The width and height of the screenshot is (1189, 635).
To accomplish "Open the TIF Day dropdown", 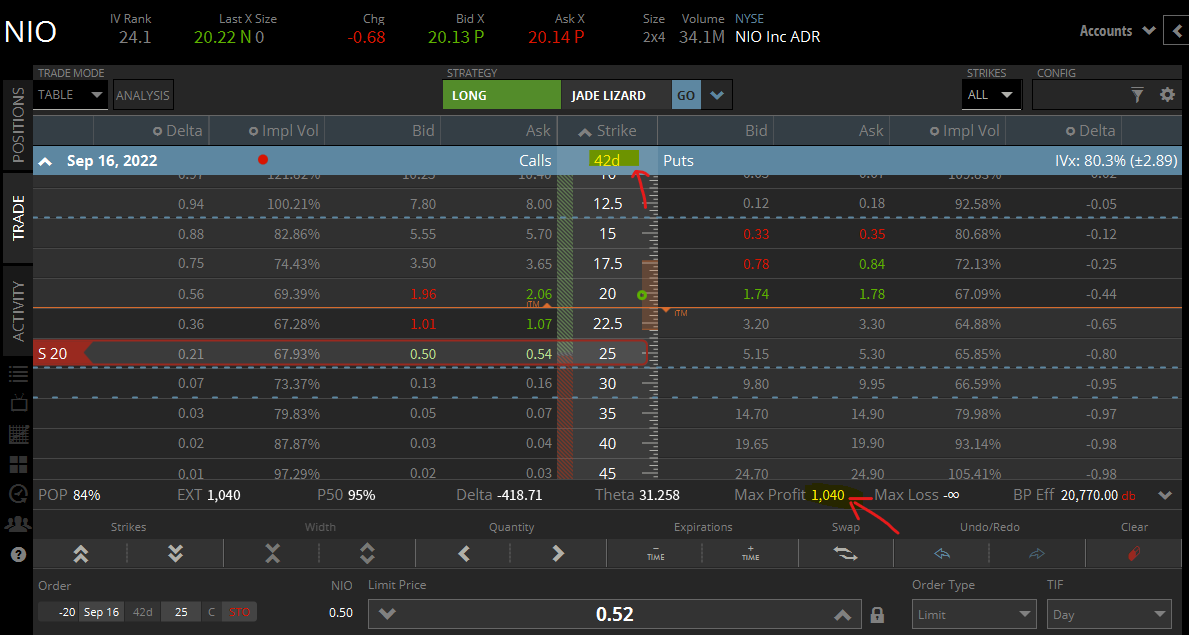I will [1108, 615].
